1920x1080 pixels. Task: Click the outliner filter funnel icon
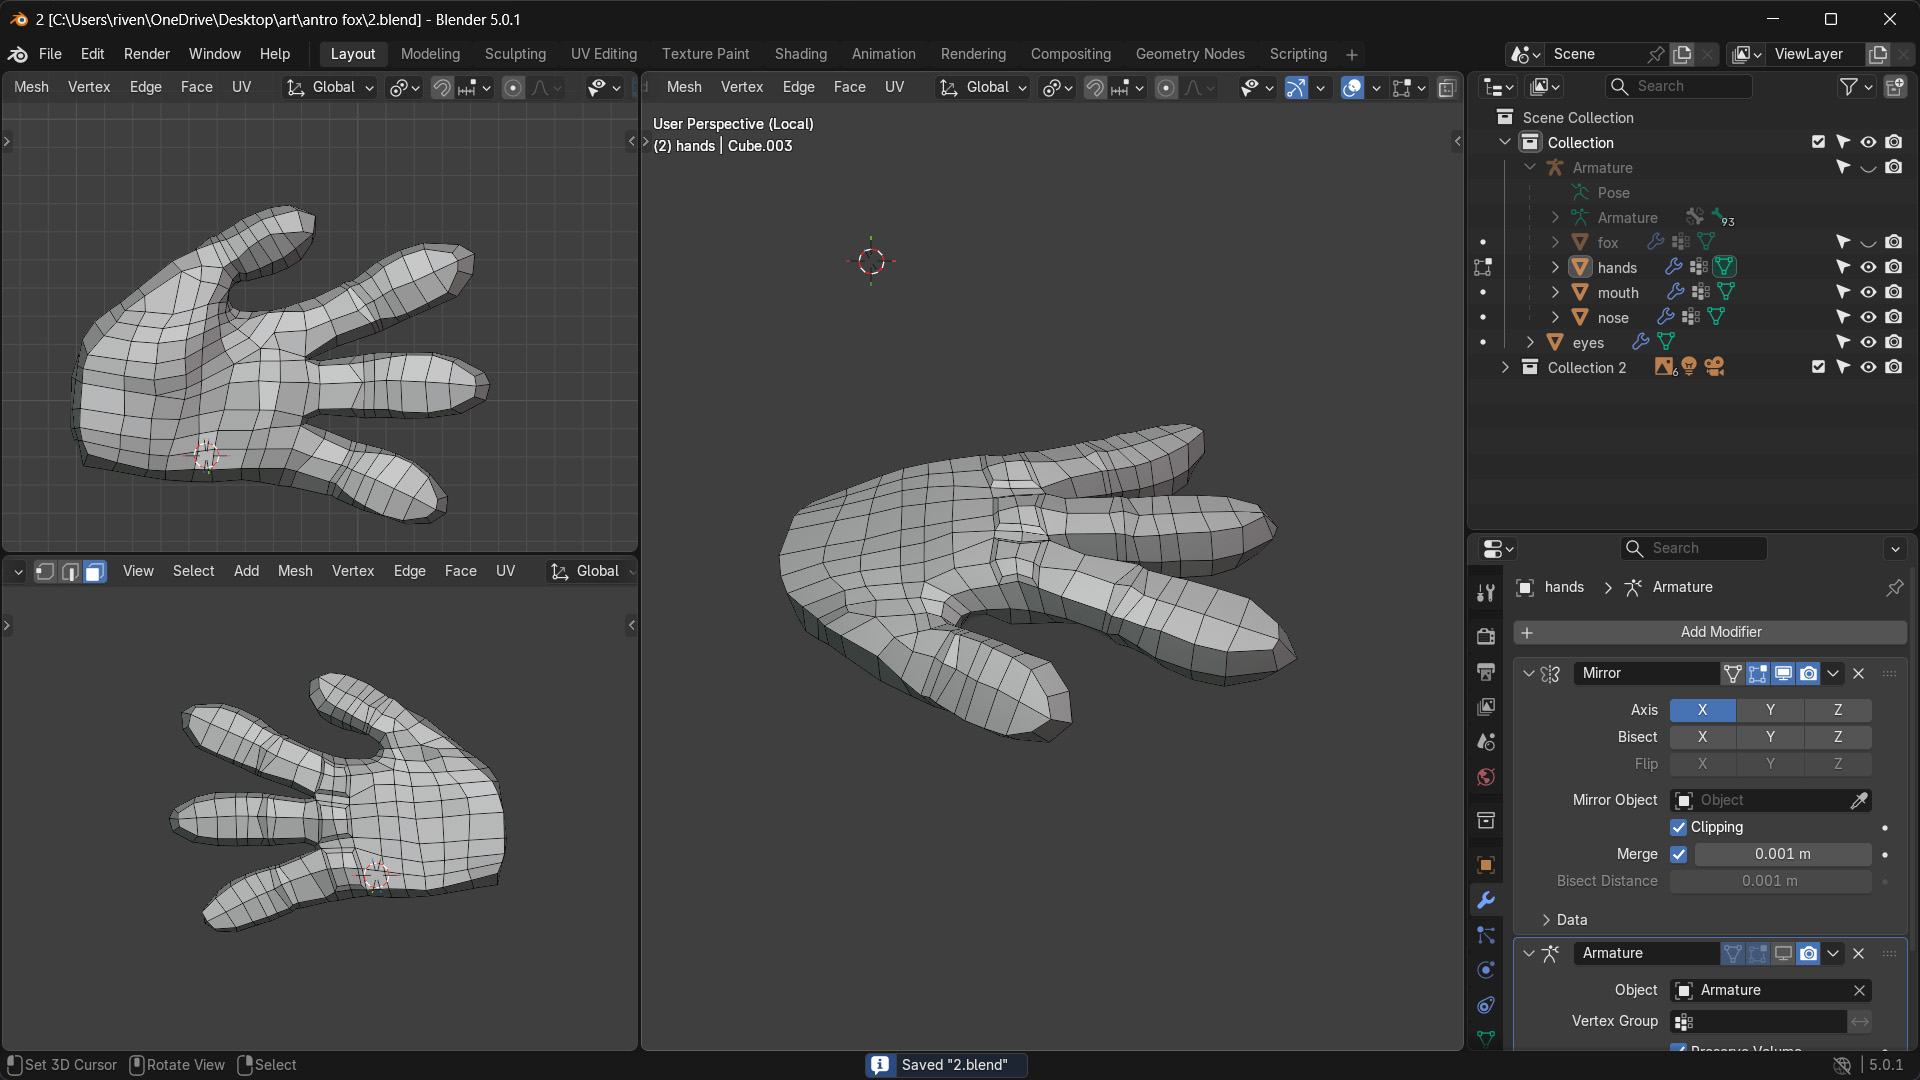[x=1849, y=87]
